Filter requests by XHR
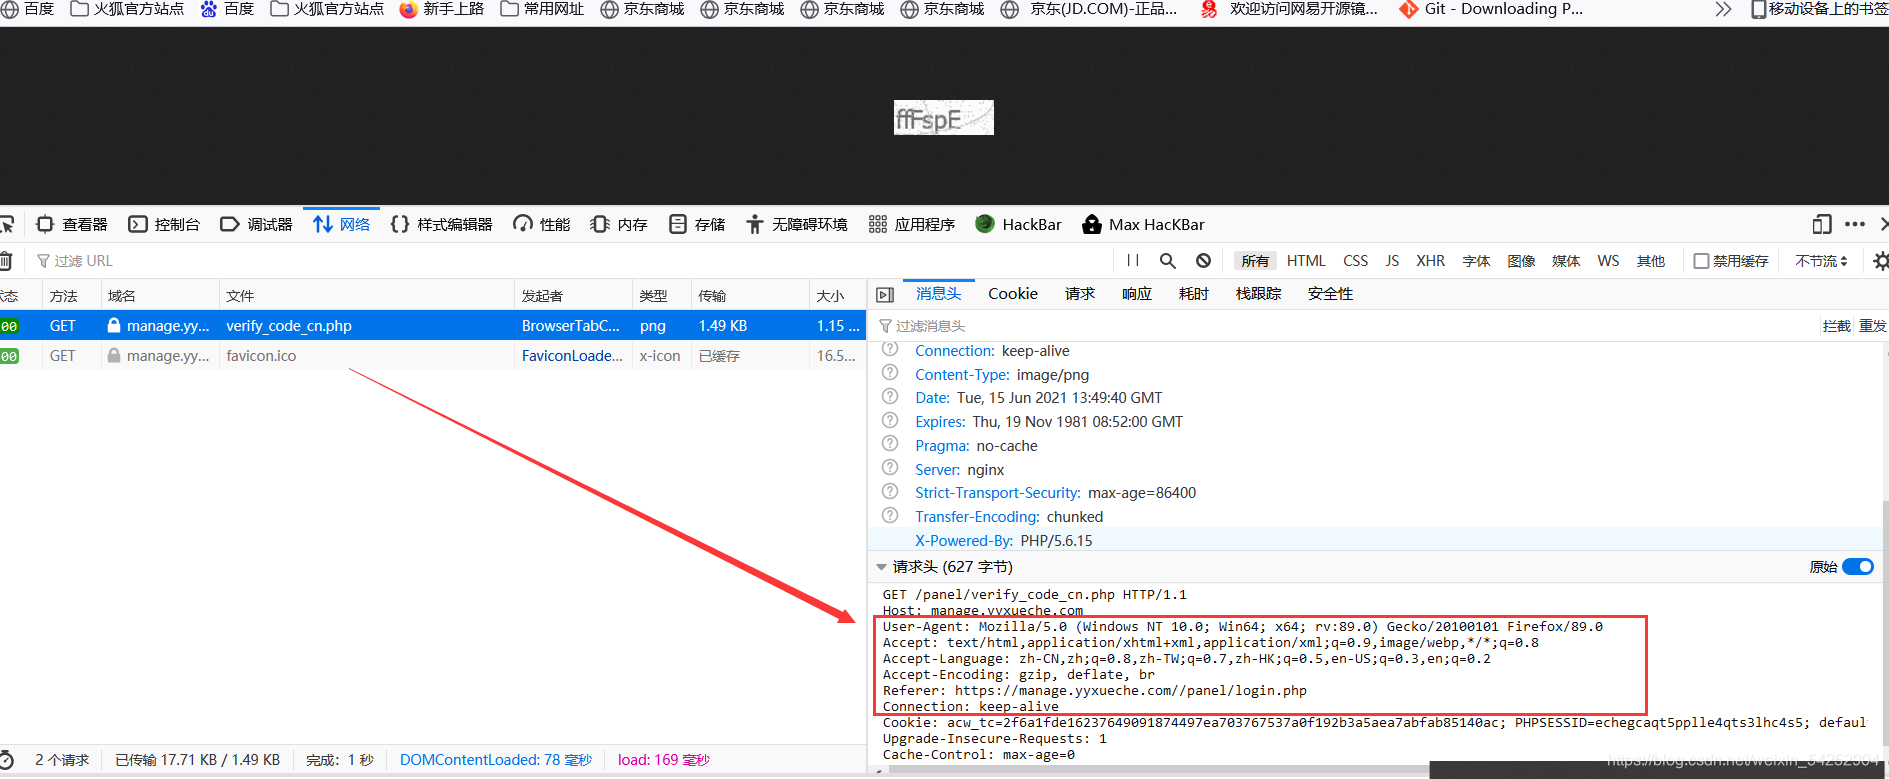 (x=1430, y=260)
